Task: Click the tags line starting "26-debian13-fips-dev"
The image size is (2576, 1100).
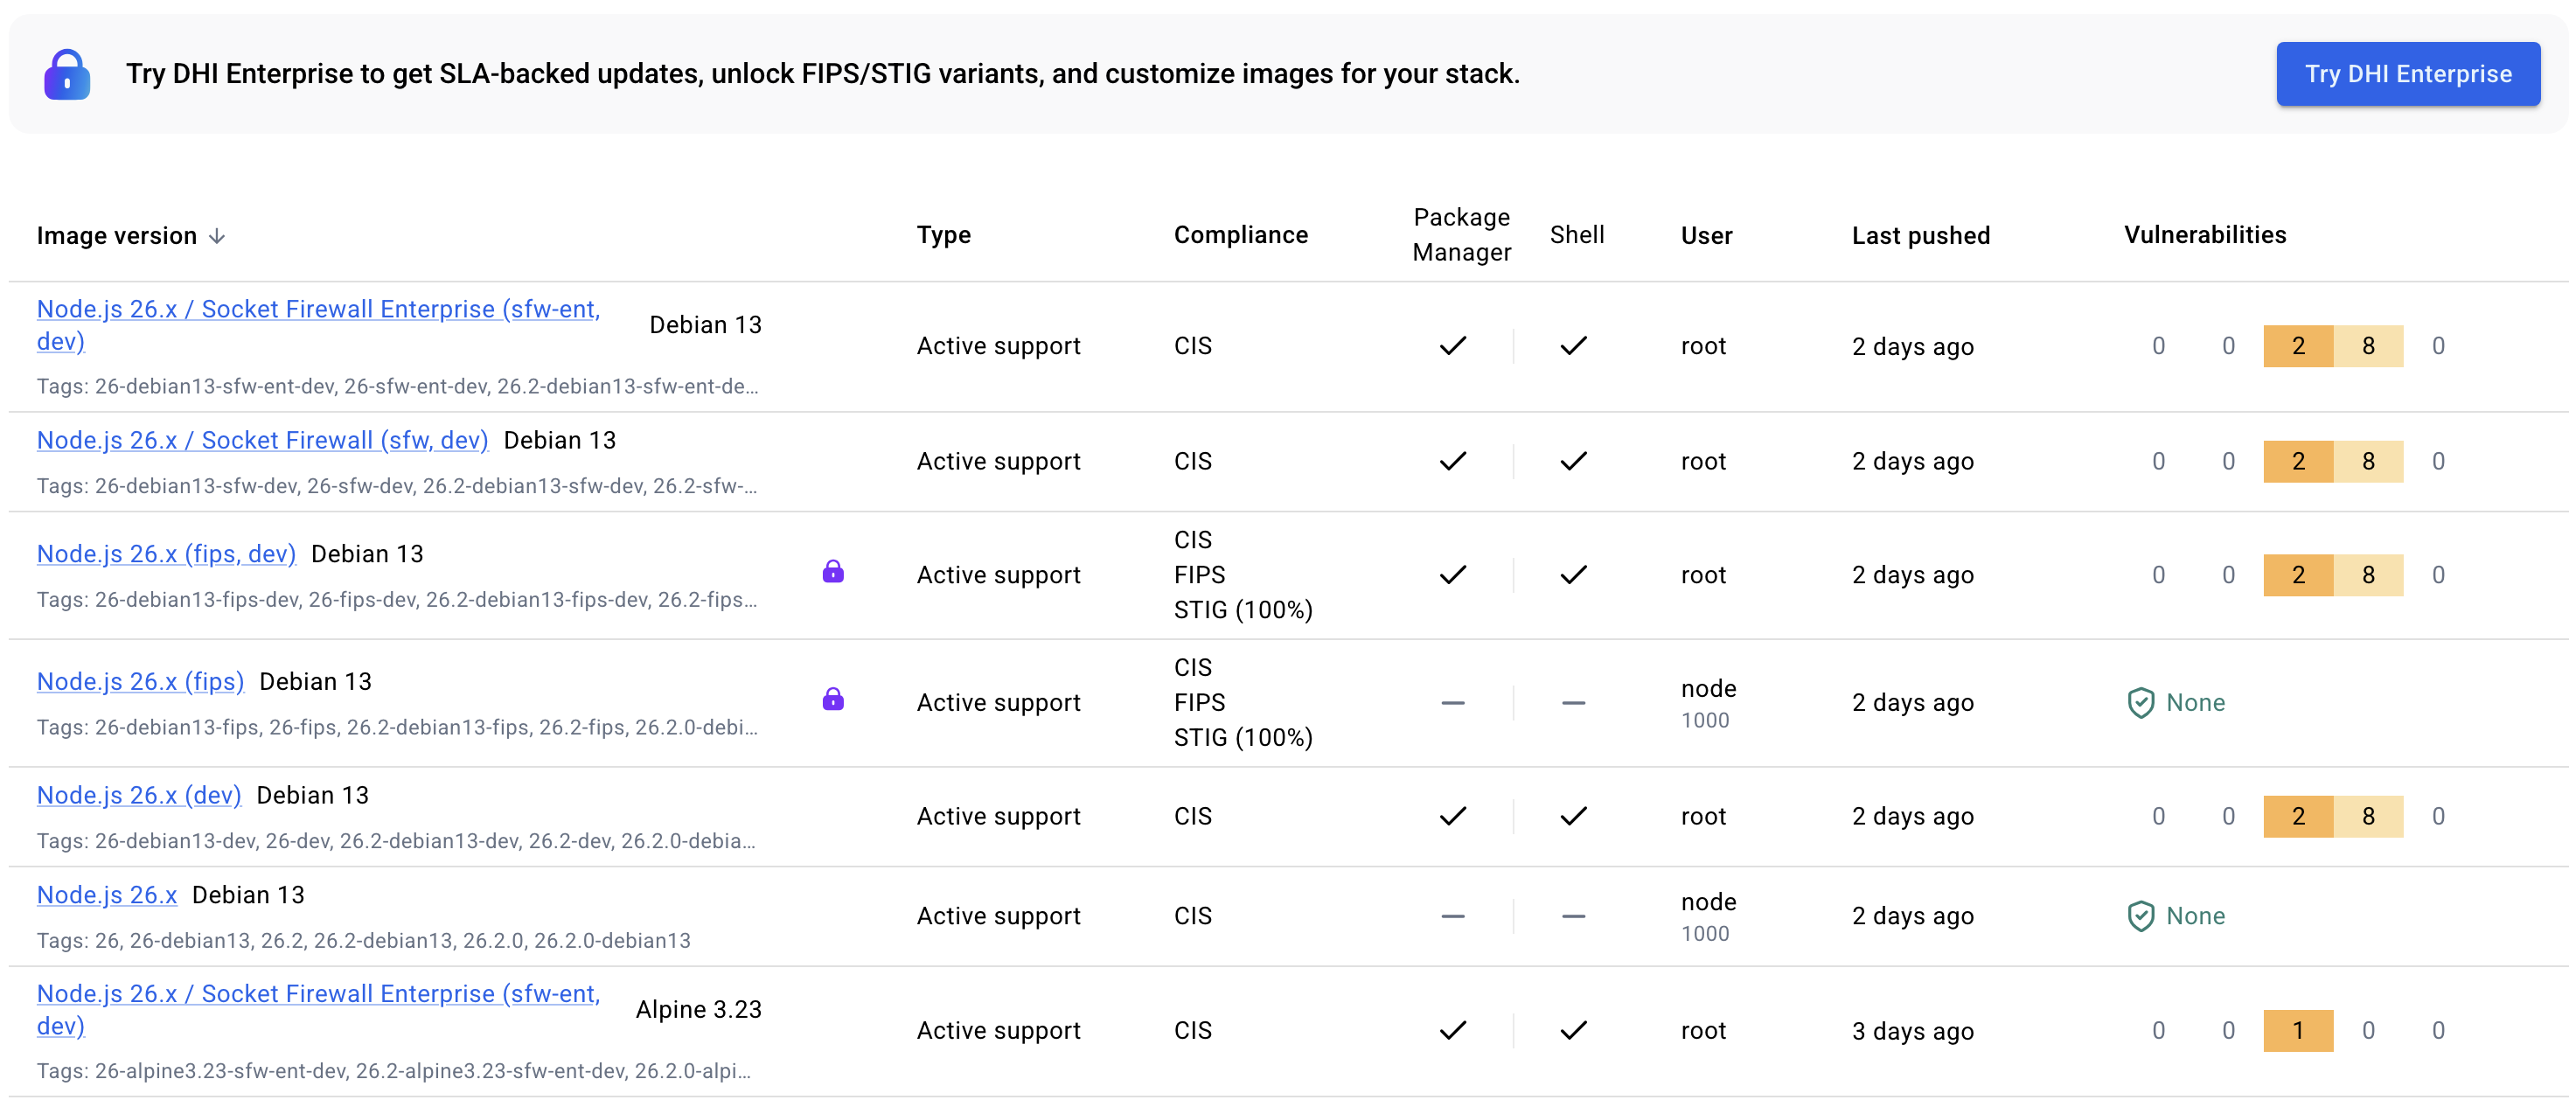Action: tap(398, 600)
